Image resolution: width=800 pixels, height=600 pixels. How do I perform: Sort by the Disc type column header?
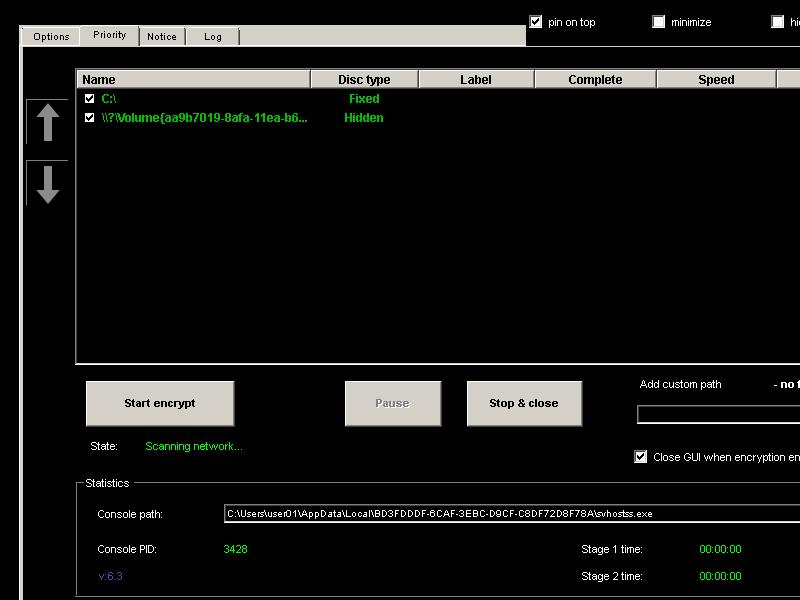pyautogui.click(x=364, y=80)
